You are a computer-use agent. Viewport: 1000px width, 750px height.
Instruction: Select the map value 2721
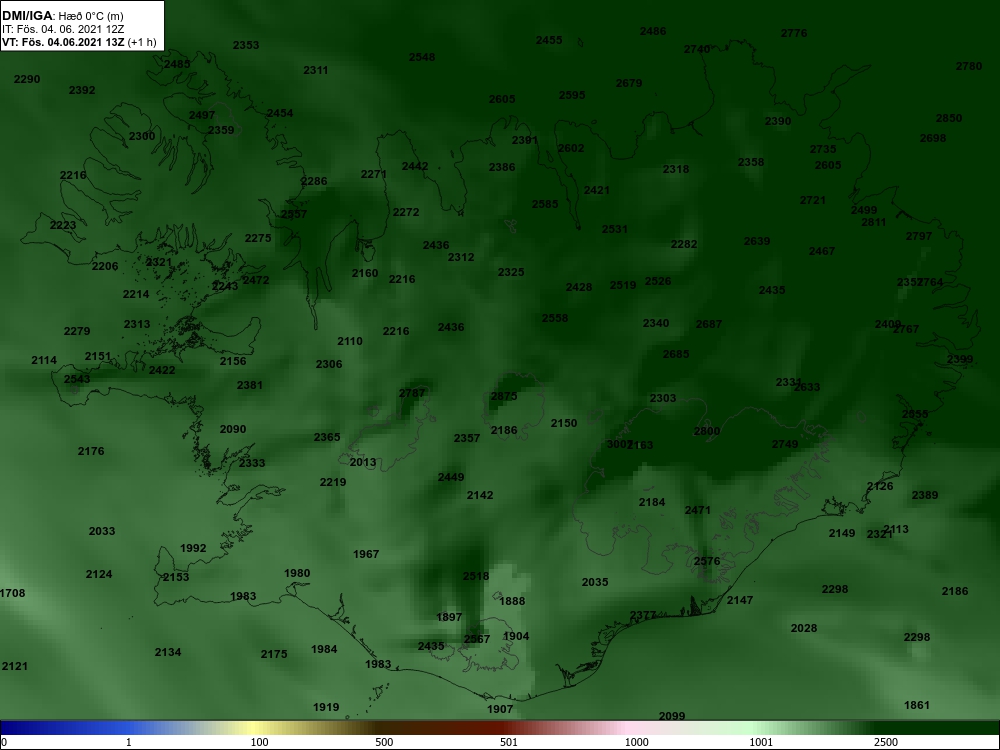[812, 200]
